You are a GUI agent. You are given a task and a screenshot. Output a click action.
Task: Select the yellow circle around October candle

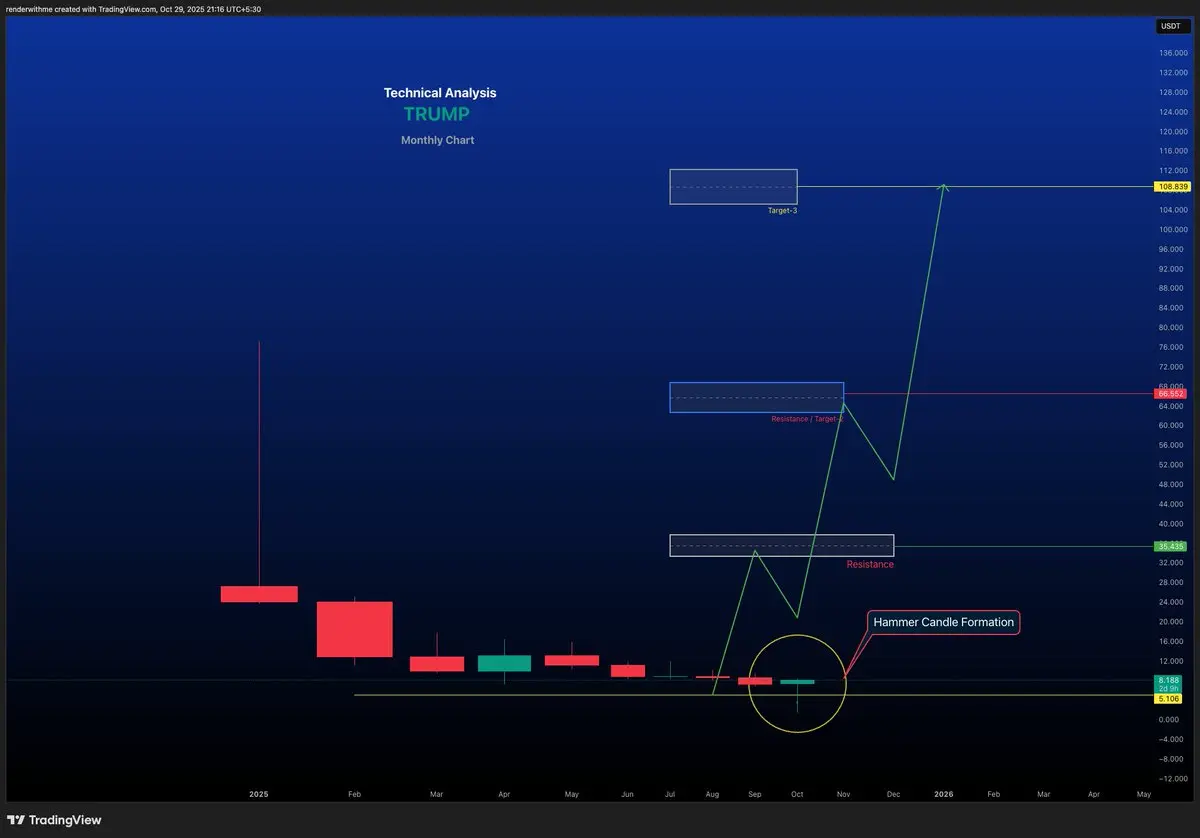tap(797, 683)
